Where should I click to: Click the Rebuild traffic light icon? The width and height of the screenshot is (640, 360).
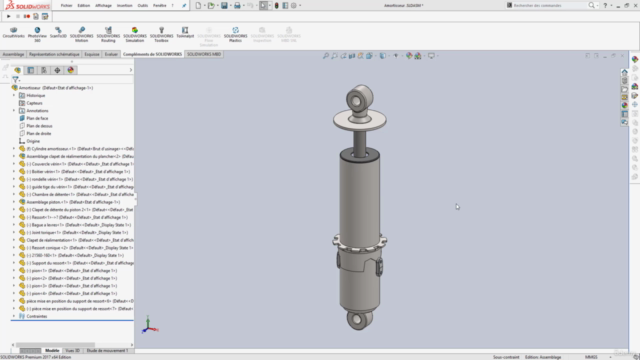pyautogui.click(x=276, y=5)
